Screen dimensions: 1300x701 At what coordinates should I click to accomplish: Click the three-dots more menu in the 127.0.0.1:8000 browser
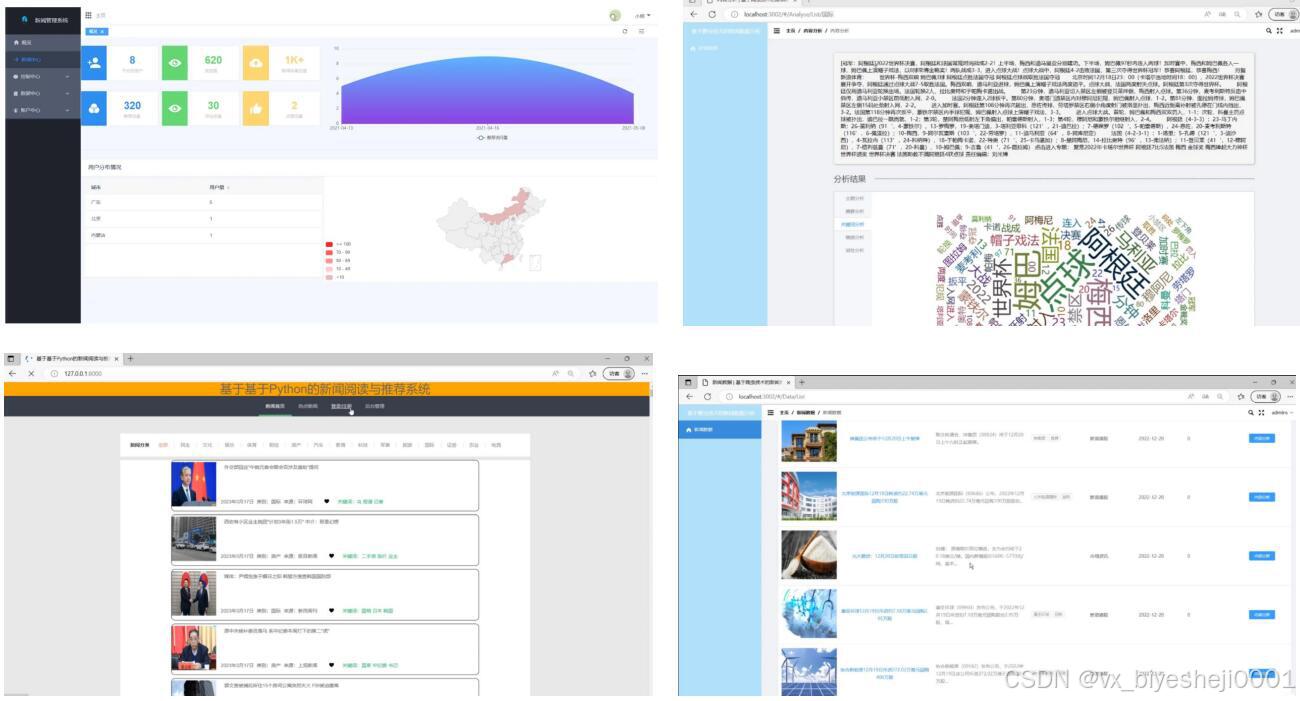645,374
